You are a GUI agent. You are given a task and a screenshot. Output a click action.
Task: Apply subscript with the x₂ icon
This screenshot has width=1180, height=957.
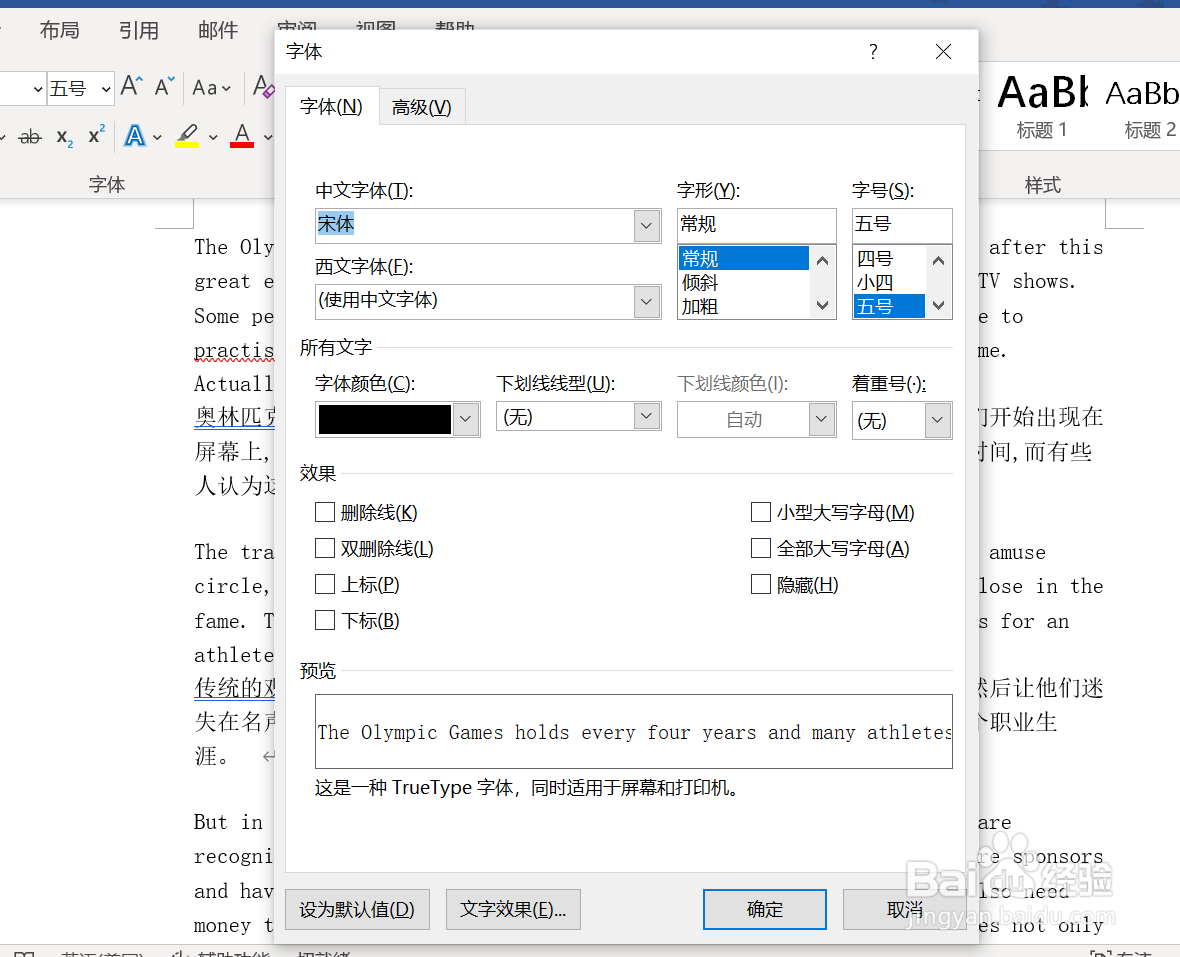tap(65, 137)
